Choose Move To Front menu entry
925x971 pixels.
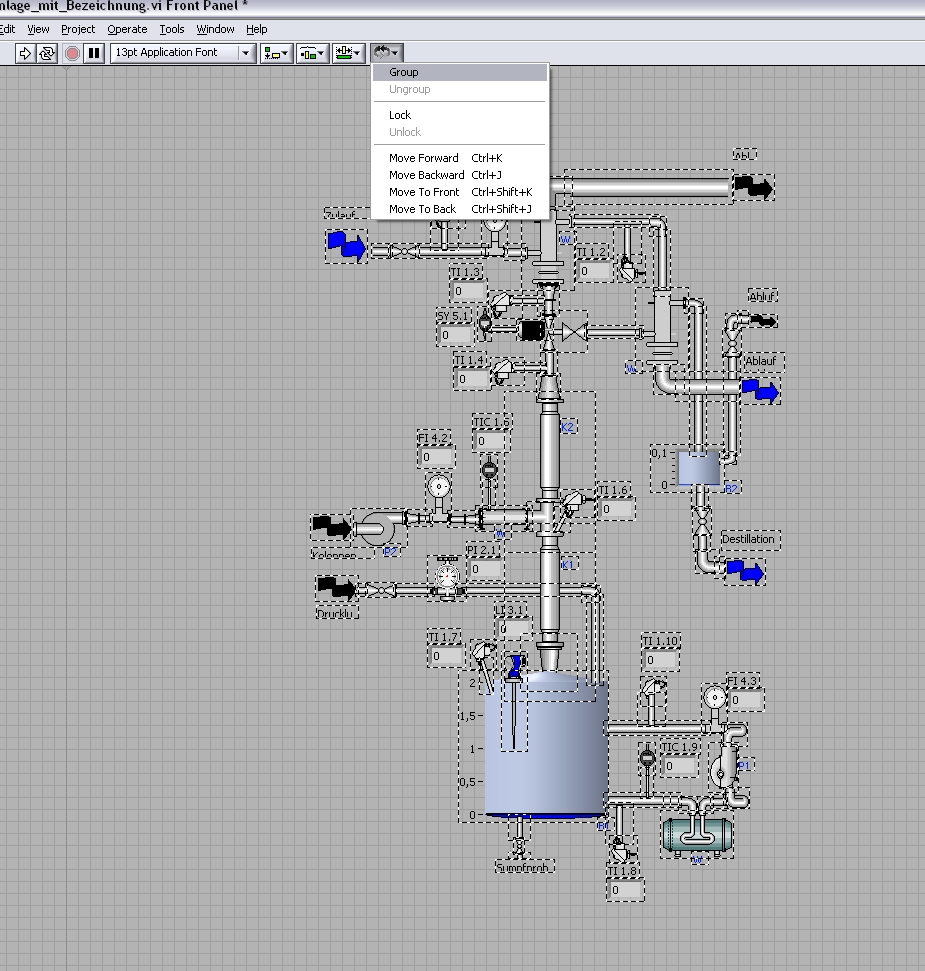424,192
